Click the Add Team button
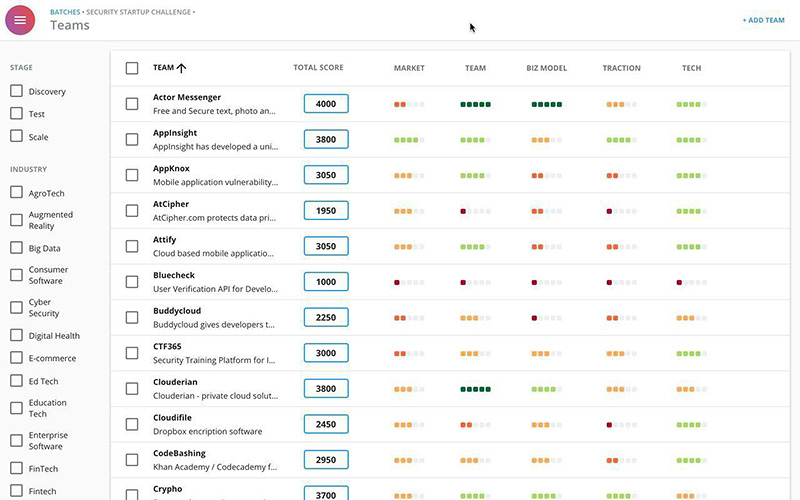The width and height of the screenshot is (800, 500). tap(763, 20)
